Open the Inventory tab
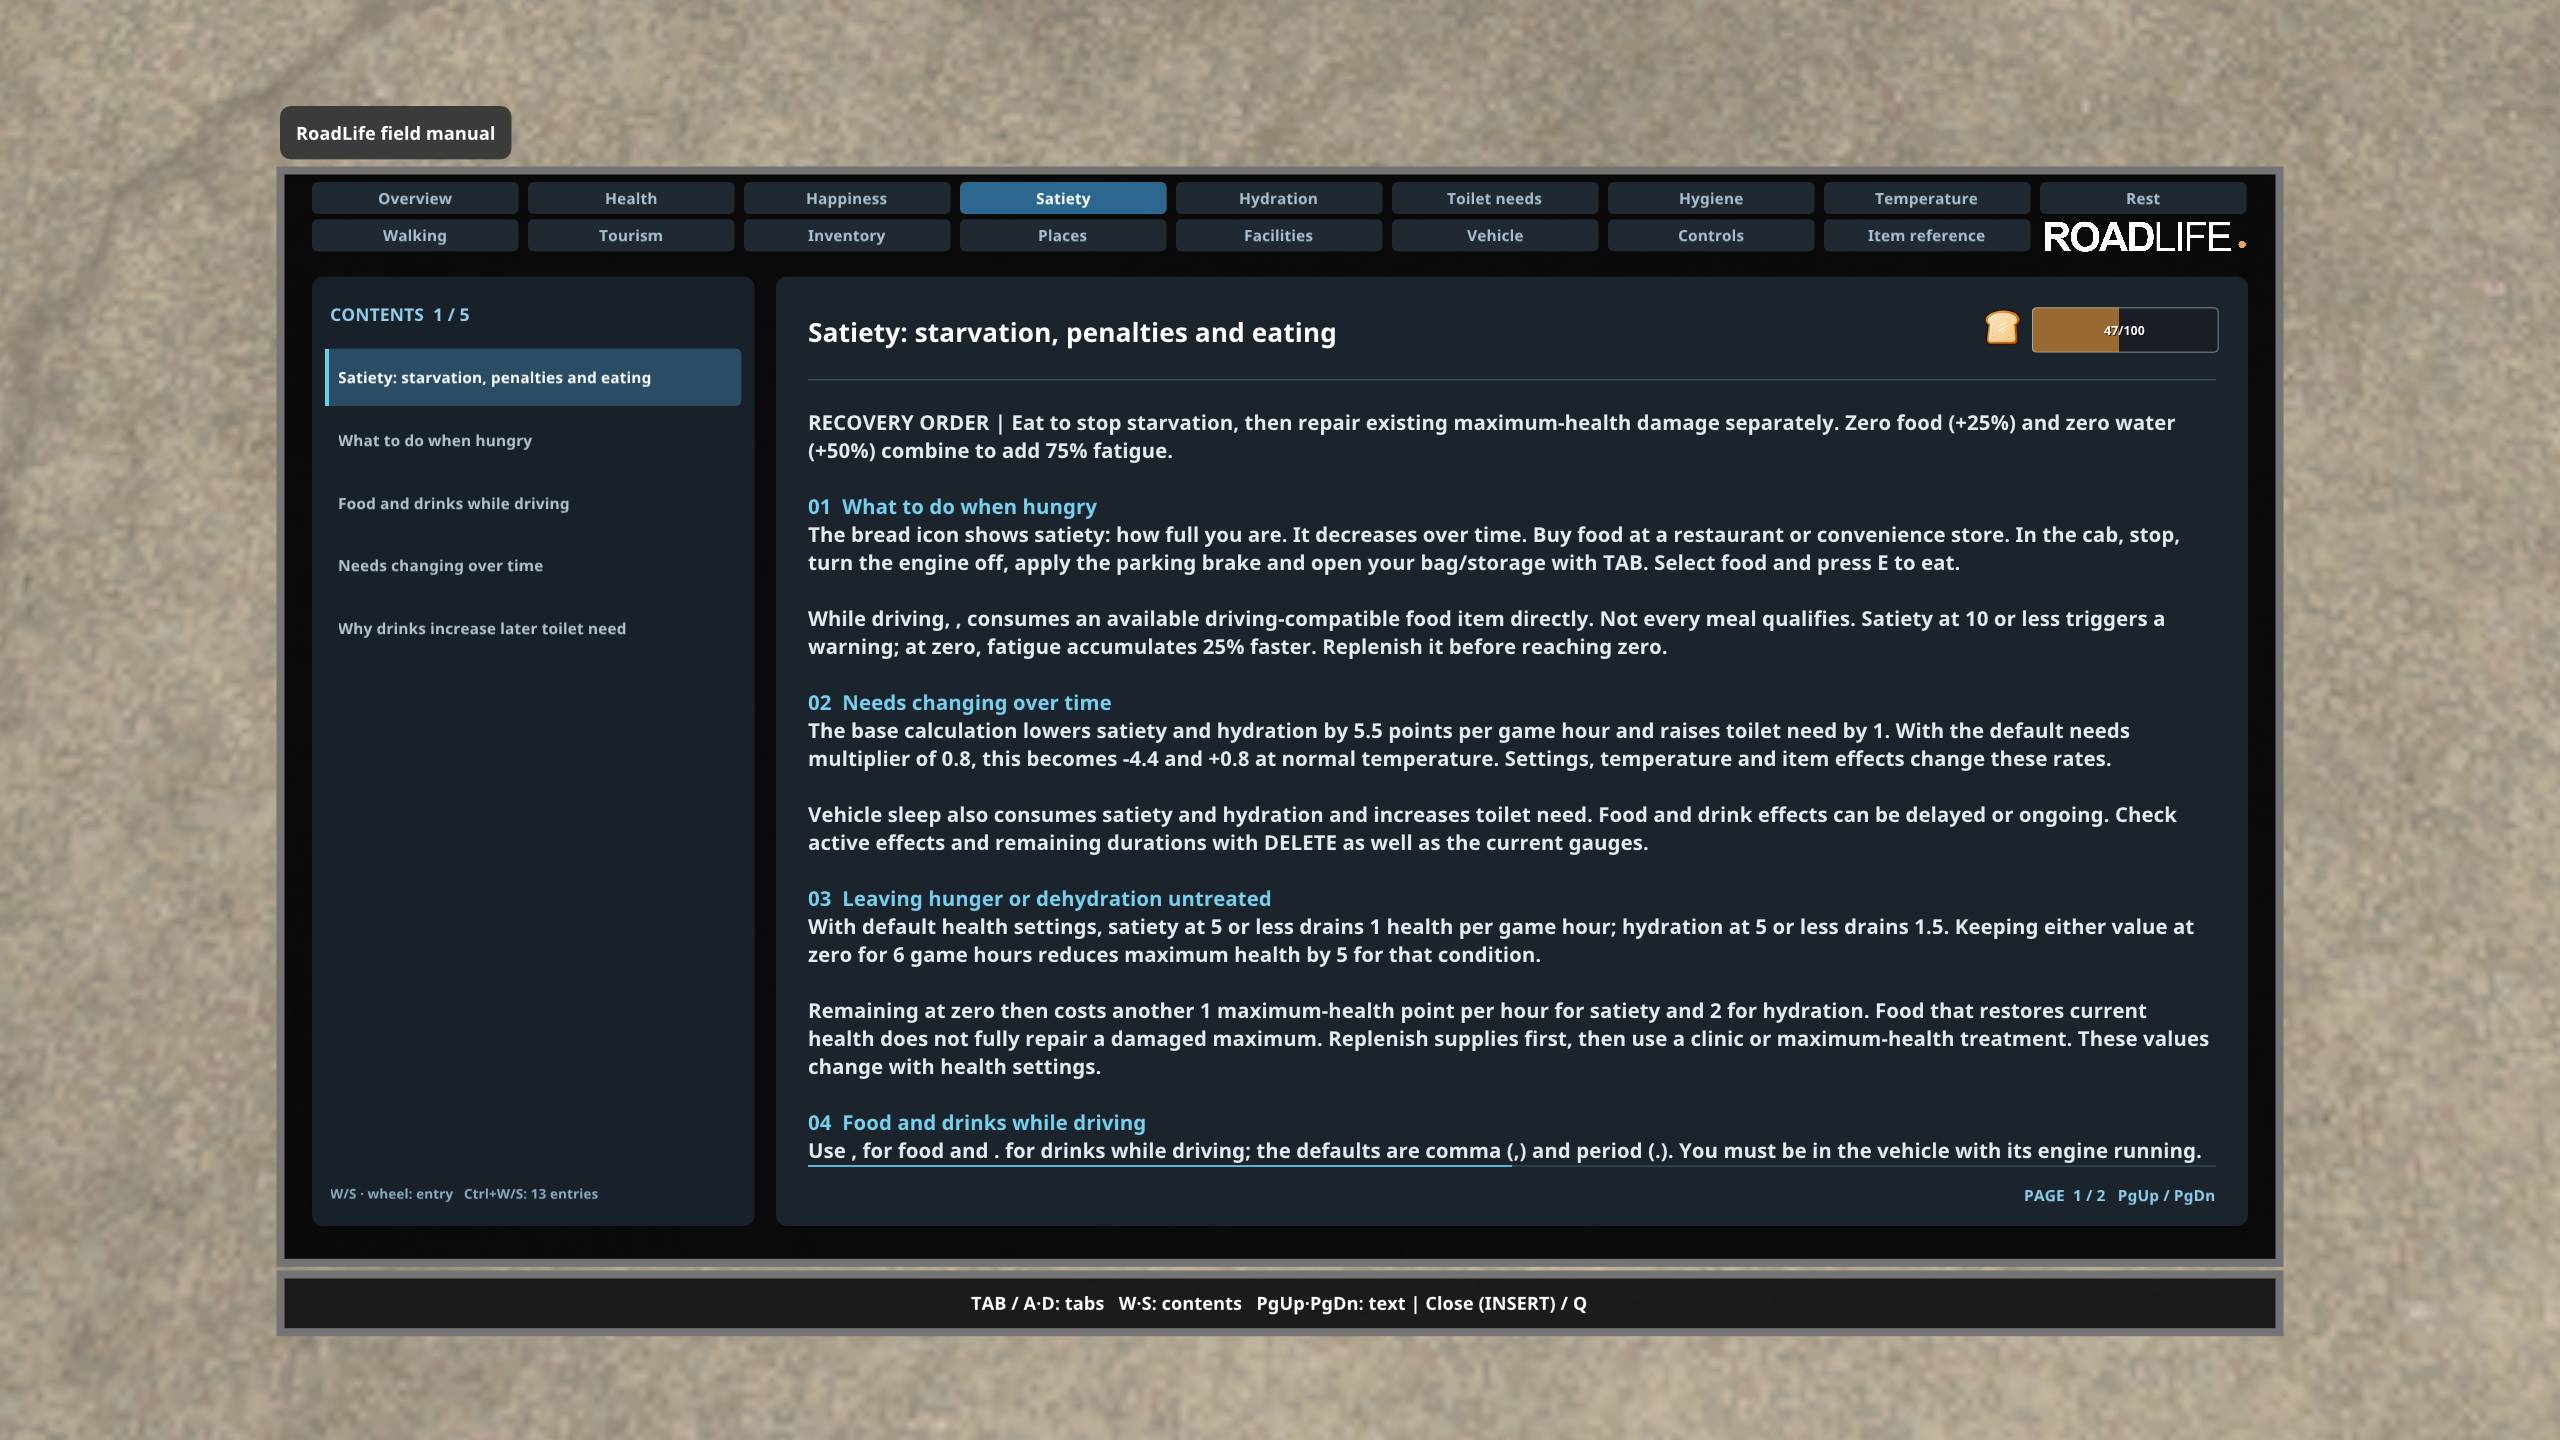This screenshot has height=1440, width=2560. [x=847, y=235]
